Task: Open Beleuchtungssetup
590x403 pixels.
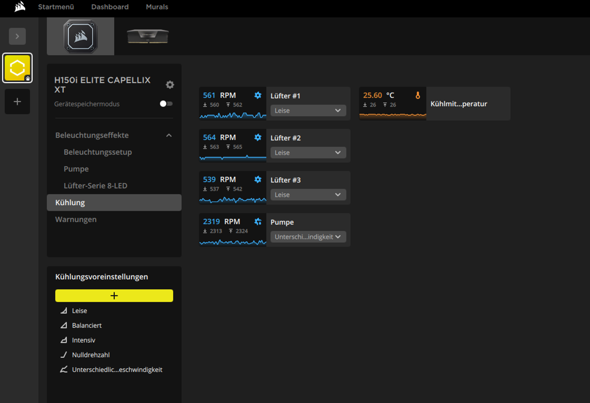Action: point(98,152)
